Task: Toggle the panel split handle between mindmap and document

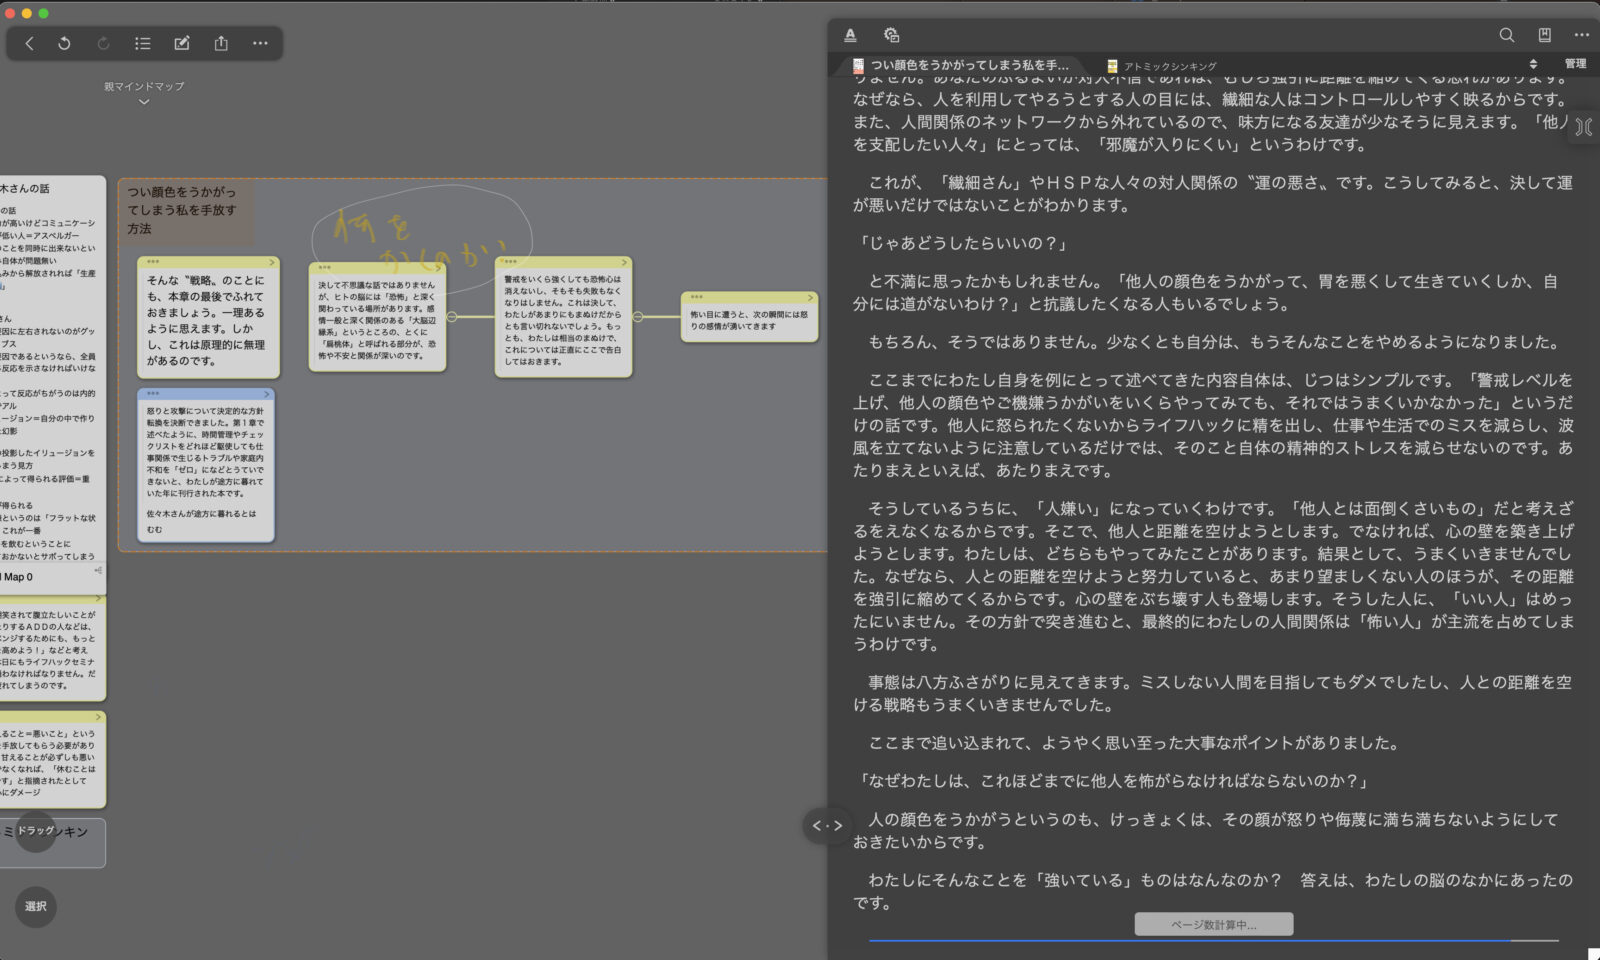Action: [x=827, y=825]
